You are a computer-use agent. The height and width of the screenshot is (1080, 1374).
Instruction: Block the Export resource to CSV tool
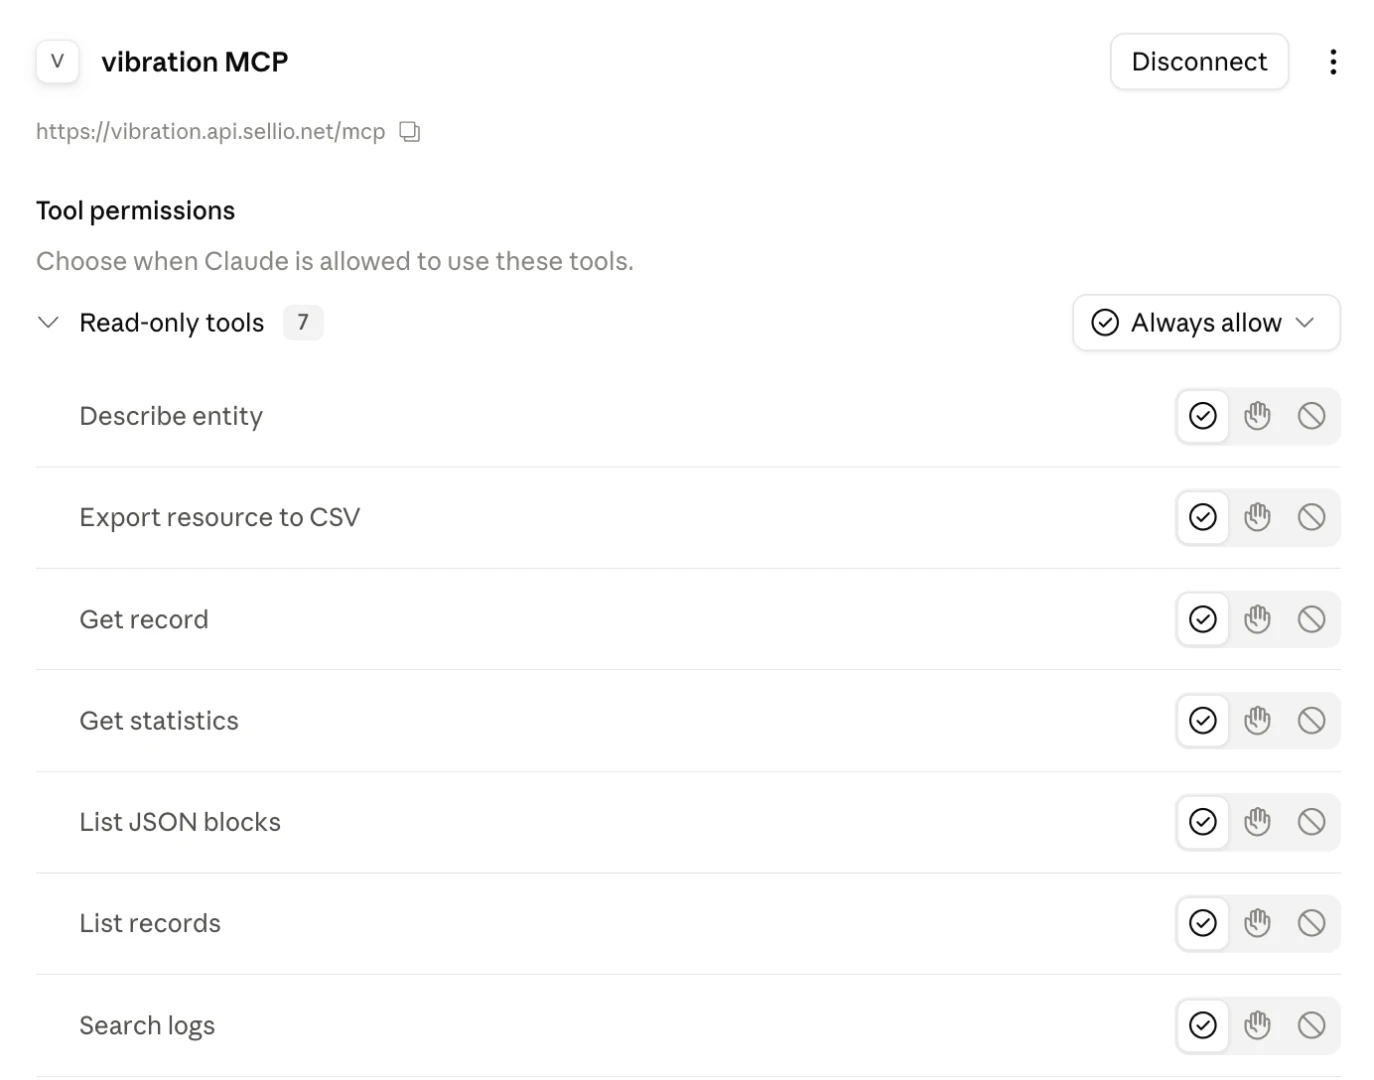tap(1311, 517)
